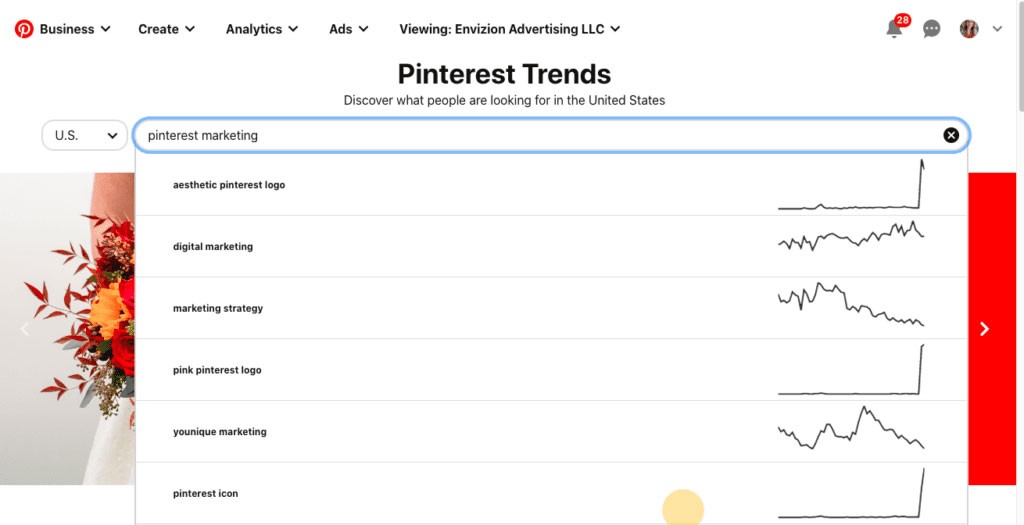The height and width of the screenshot is (525, 1024).
Task: Click inside the trends search field
Action: tap(540, 135)
